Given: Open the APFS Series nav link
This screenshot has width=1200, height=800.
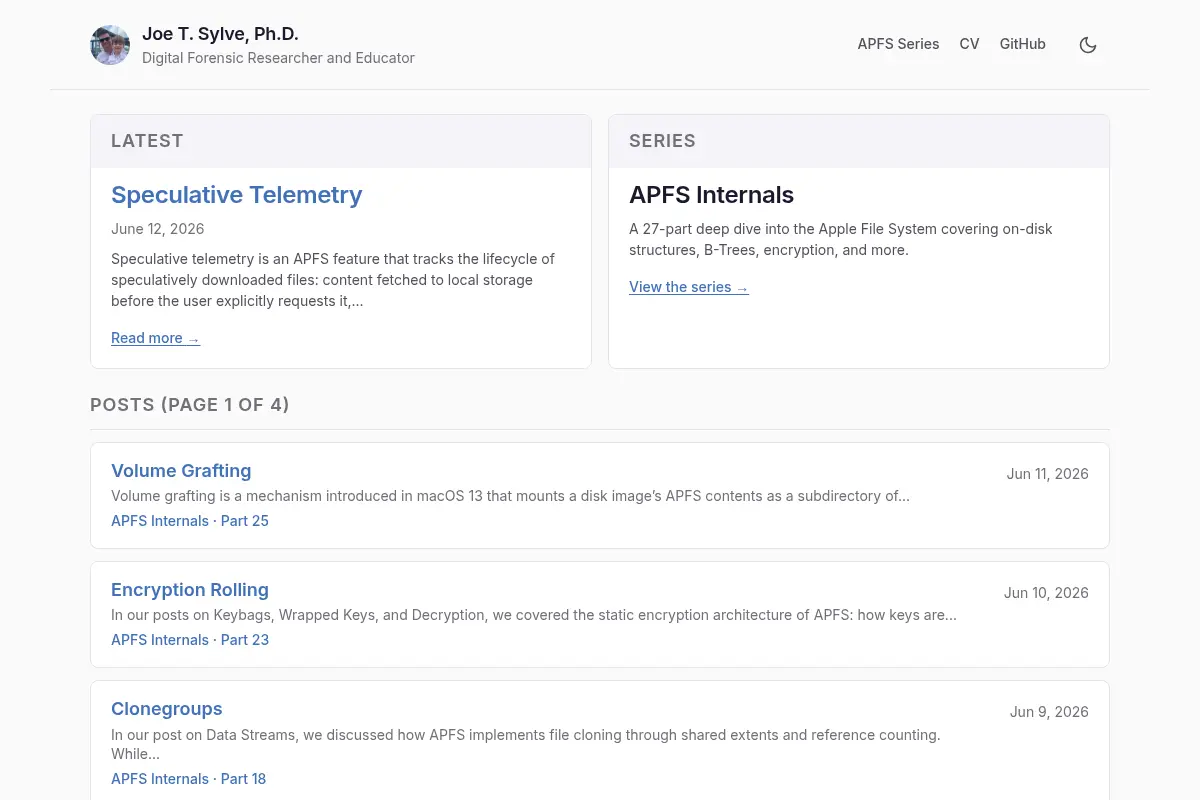Looking at the screenshot, I should (898, 44).
